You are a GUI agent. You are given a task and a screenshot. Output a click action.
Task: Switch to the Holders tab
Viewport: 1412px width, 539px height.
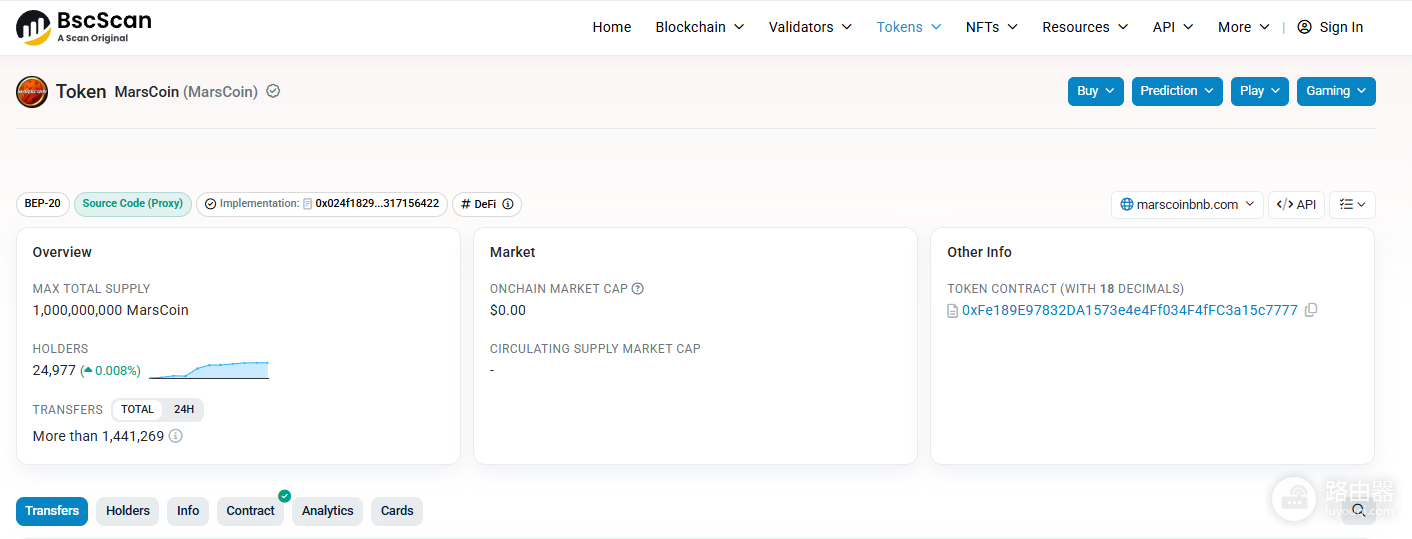coord(128,511)
